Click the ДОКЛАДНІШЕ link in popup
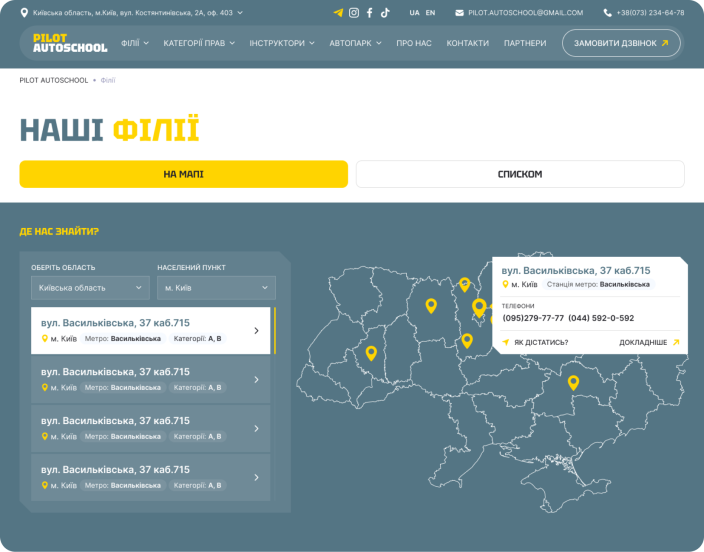This screenshot has width=704, height=552. [643, 343]
